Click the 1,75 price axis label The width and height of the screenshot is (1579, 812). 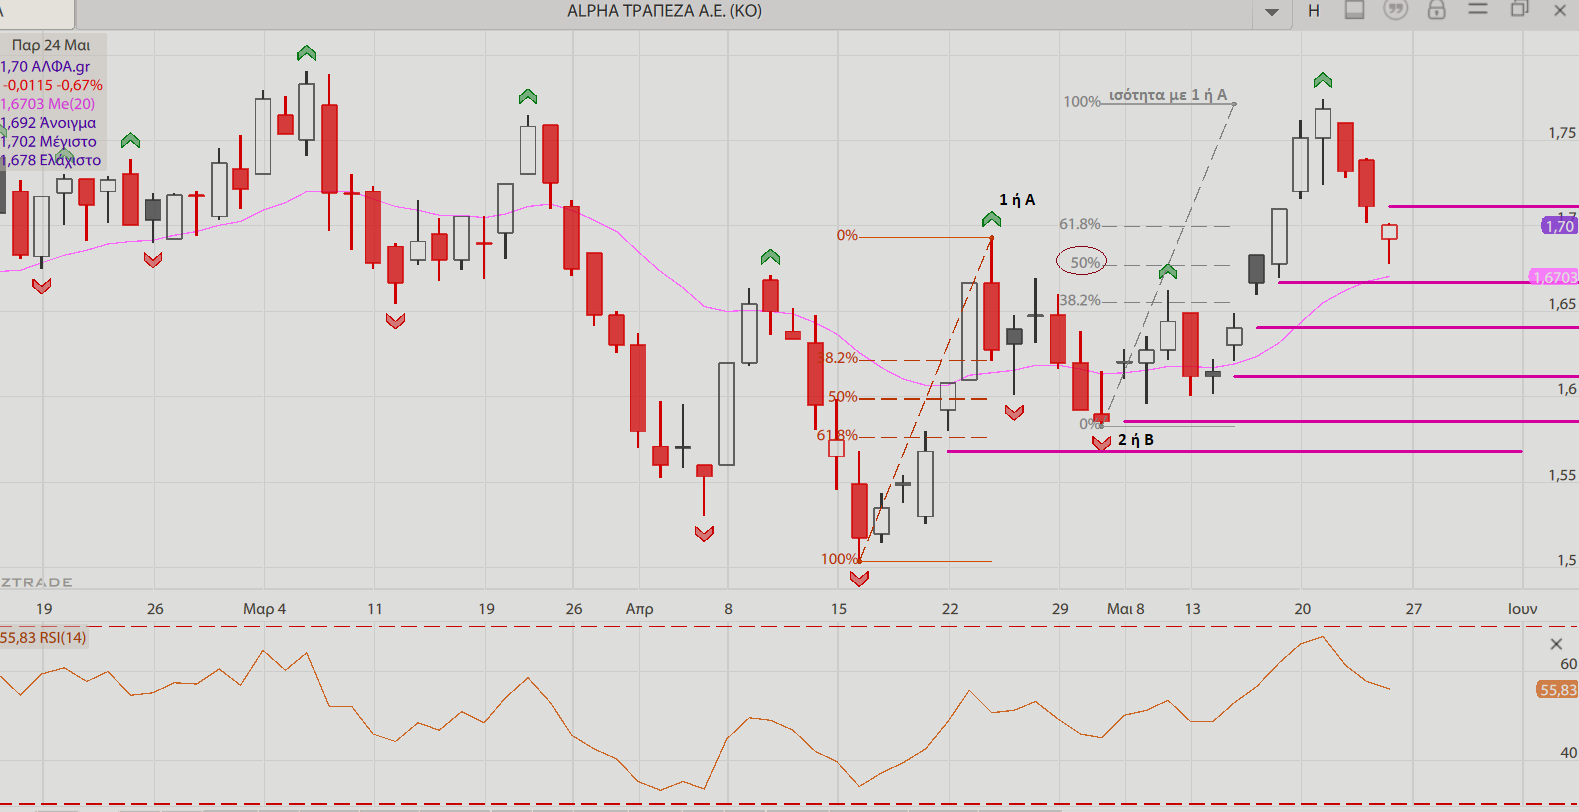pos(1561,133)
